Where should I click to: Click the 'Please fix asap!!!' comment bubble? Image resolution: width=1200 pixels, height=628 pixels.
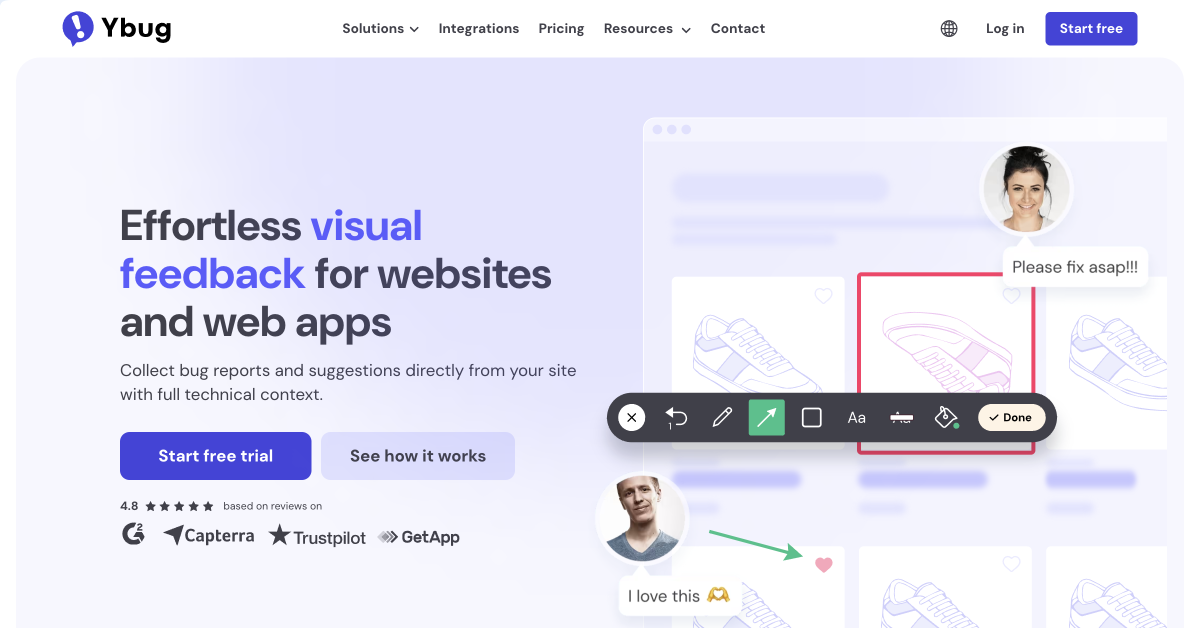(1074, 267)
